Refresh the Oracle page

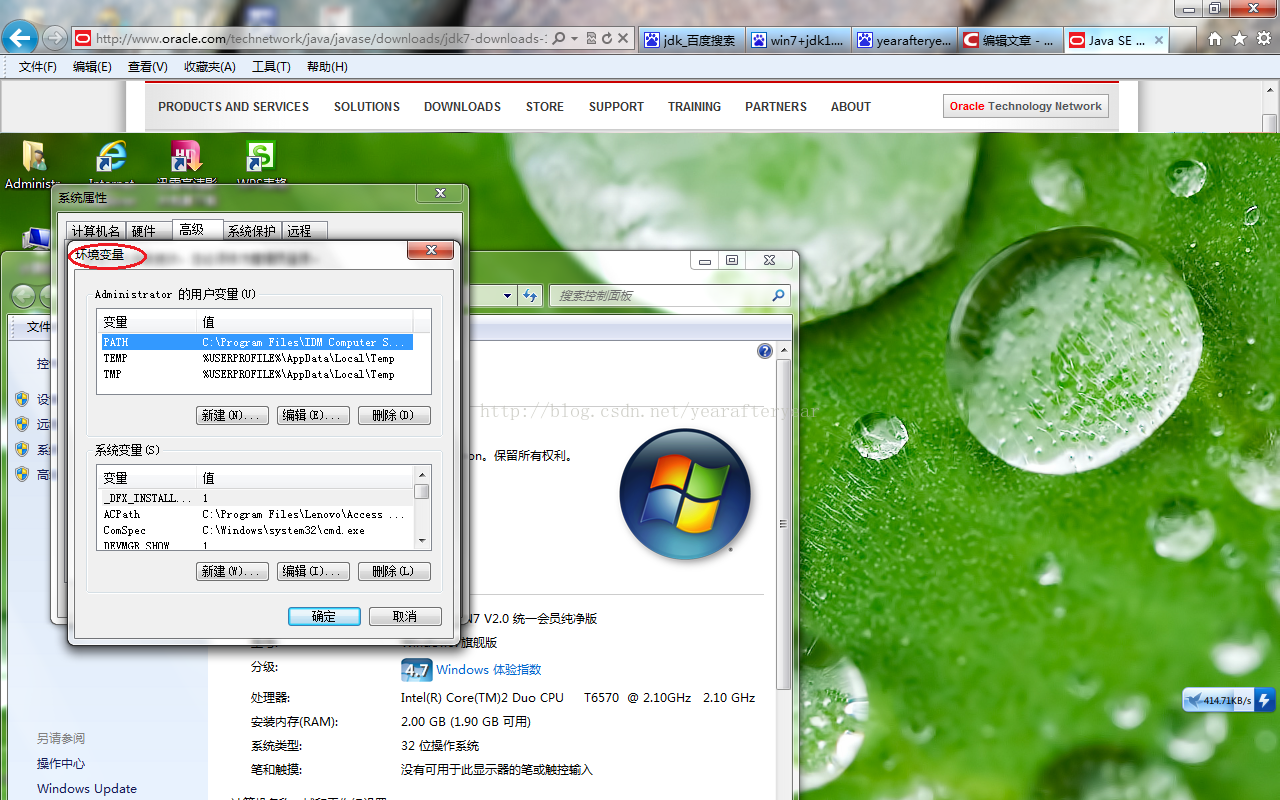click(607, 38)
